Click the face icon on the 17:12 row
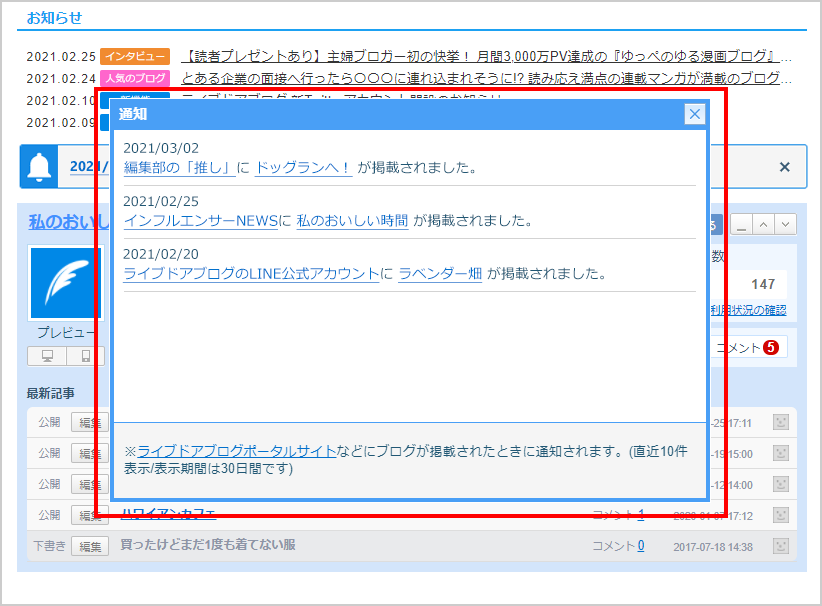The height and width of the screenshot is (606, 822). [x=781, y=515]
